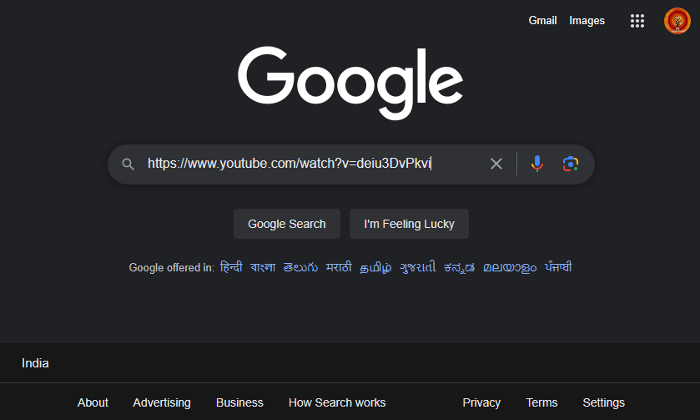The height and width of the screenshot is (420, 700).
Task: Click the Google logo
Action: coord(350,83)
